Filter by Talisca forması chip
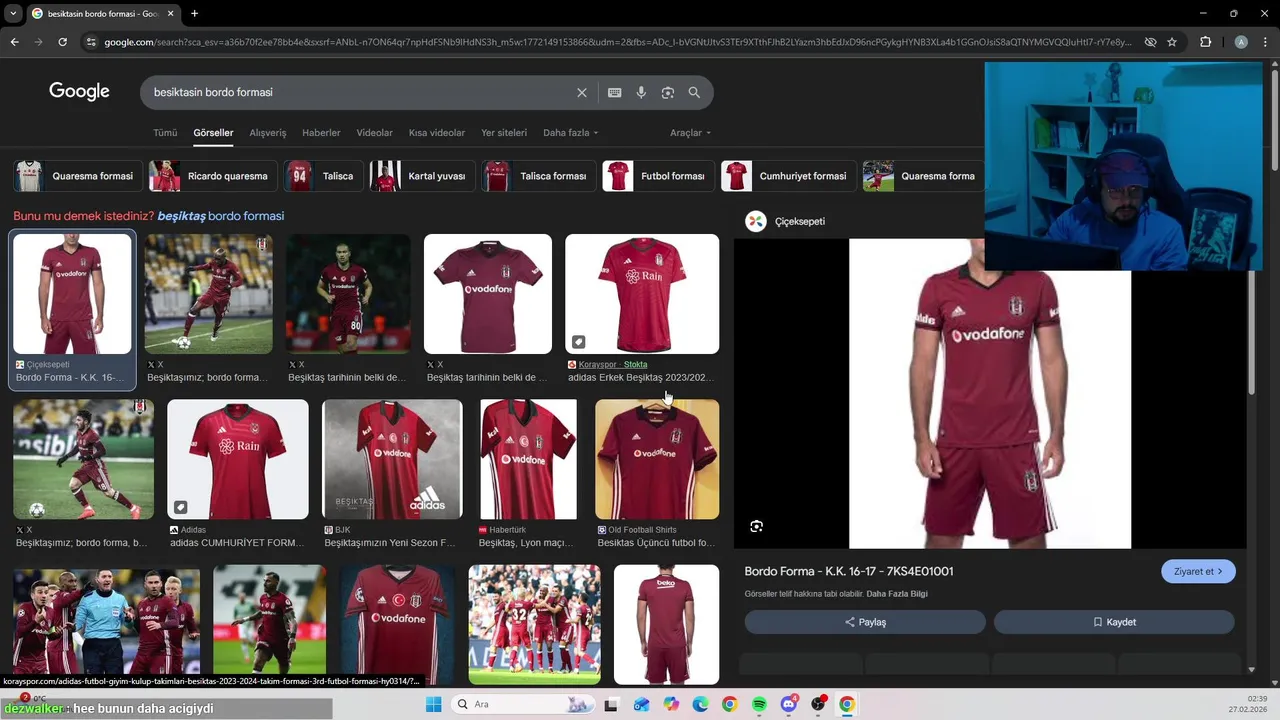 coord(538,176)
